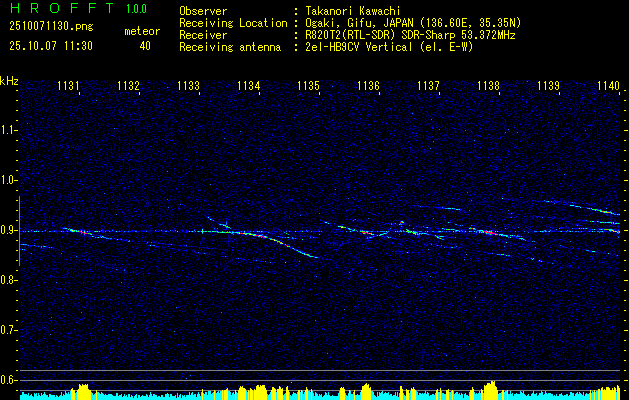The image size is (629, 400).
Task: Click the 1139 time axis label
Action: 548,86
